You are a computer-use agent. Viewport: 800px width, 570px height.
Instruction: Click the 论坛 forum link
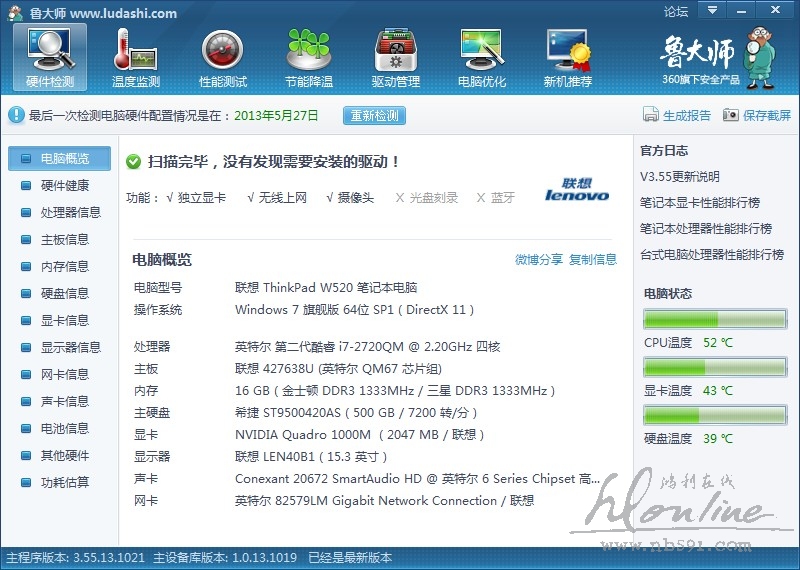point(676,11)
